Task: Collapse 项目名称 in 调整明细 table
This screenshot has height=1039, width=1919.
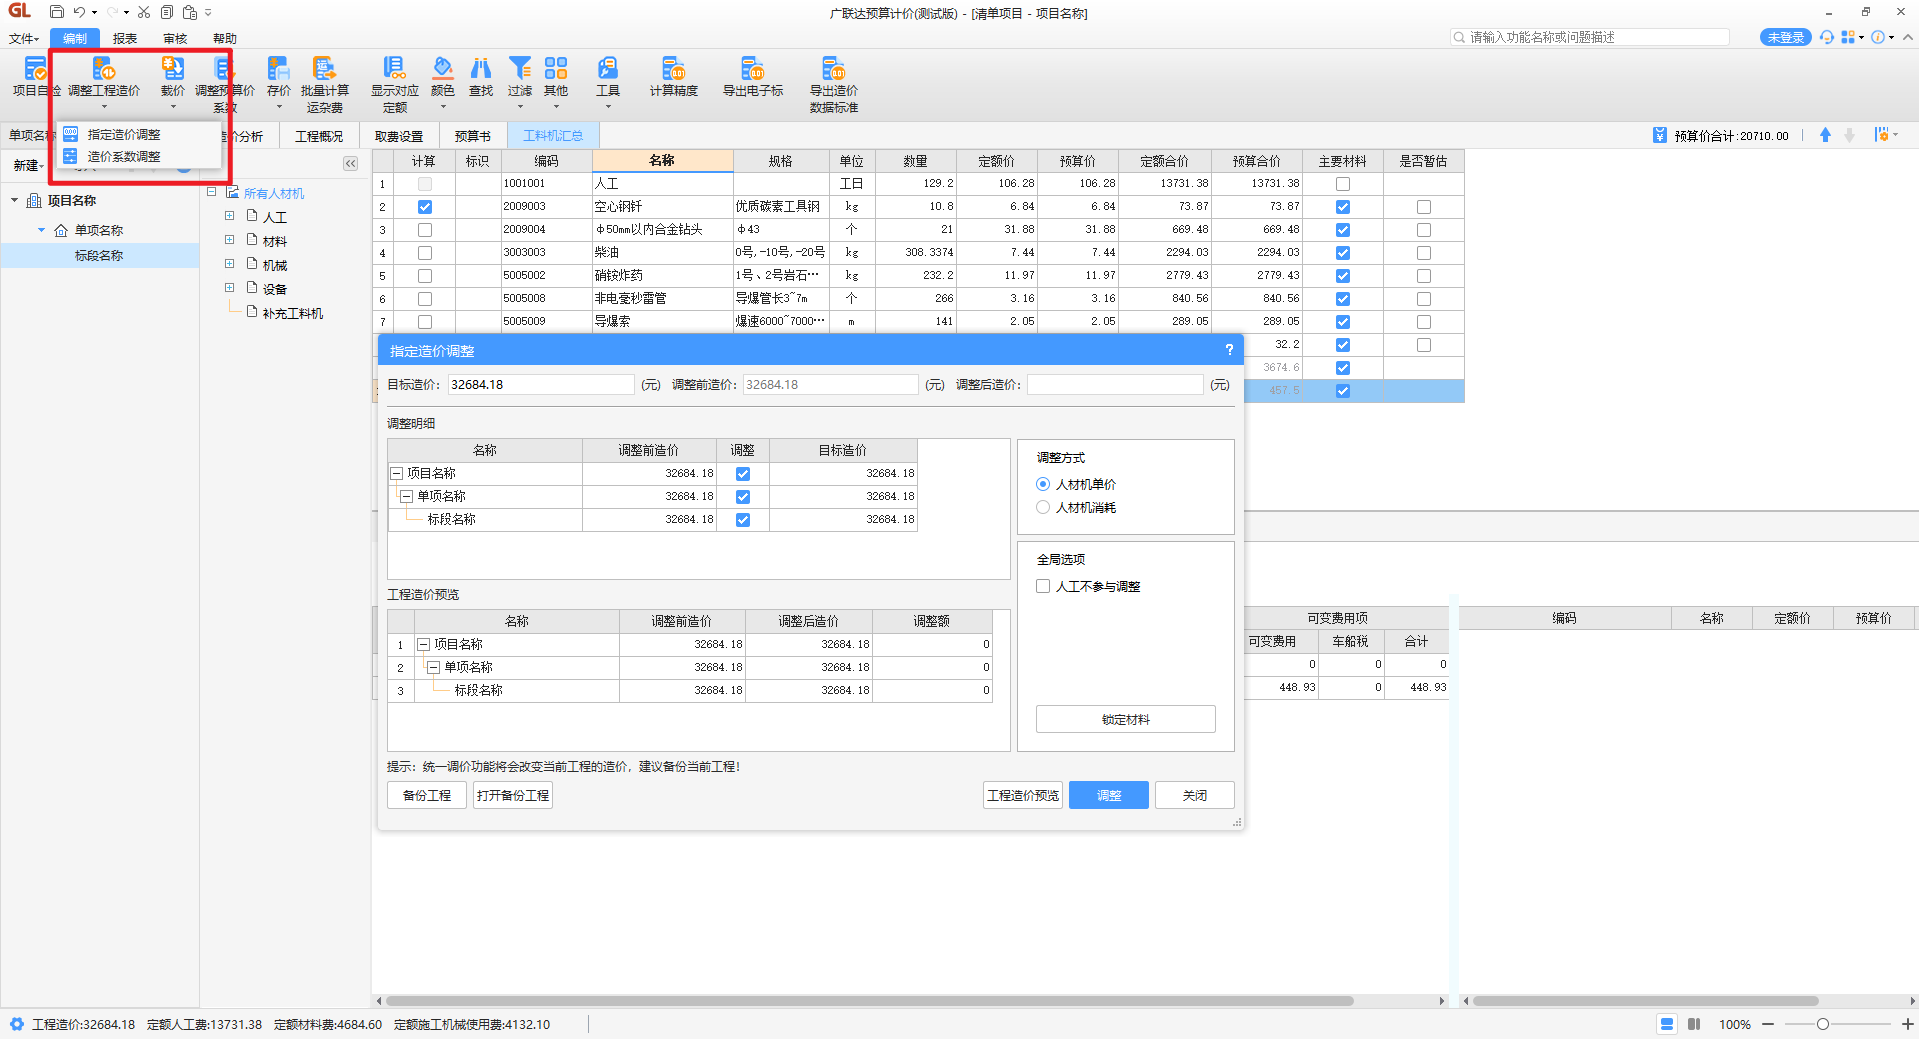Action: [x=397, y=474]
